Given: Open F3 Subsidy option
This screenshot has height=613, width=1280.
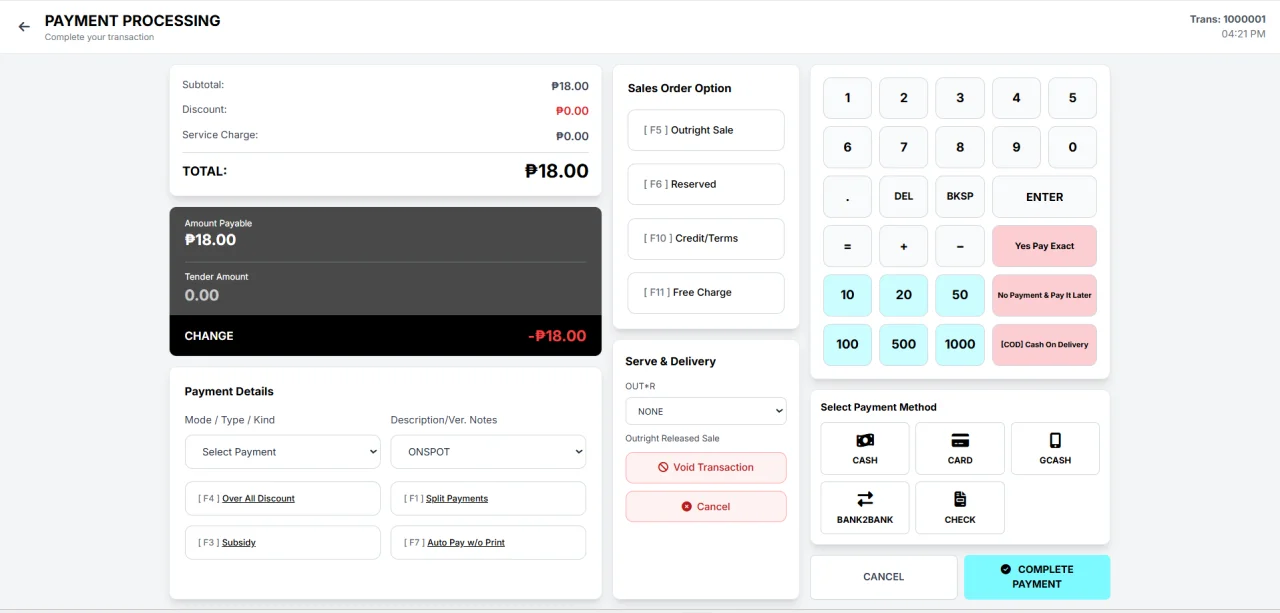Looking at the screenshot, I should pos(283,542).
